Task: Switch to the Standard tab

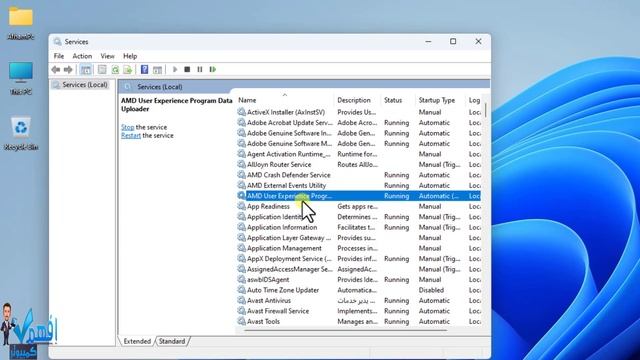Action: 172,341
